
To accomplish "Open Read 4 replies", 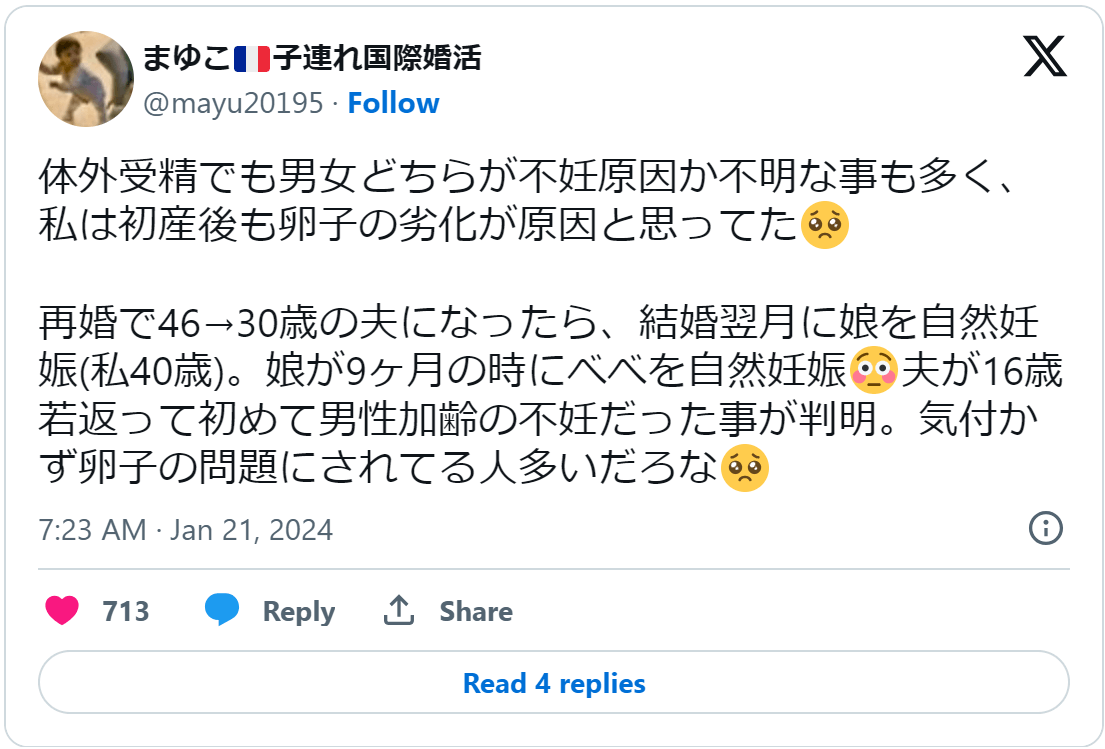I will click(552, 684).
